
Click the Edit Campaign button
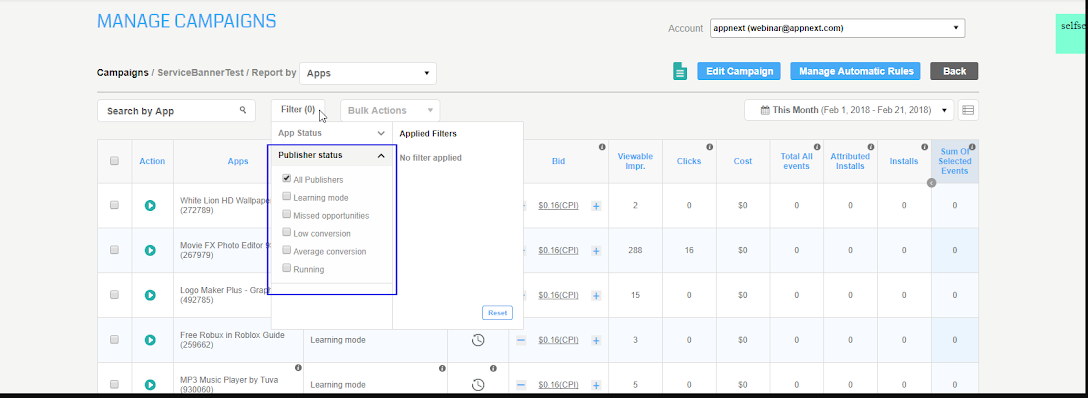[x=739, y=71]
